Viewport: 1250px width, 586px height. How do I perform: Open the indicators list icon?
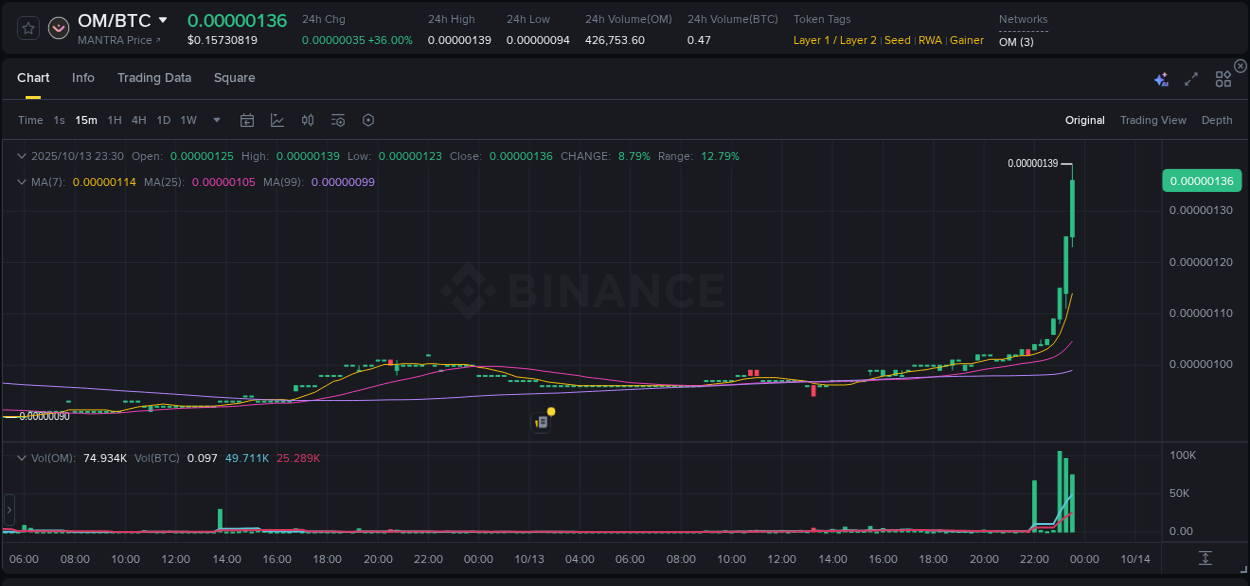point(338,120)
